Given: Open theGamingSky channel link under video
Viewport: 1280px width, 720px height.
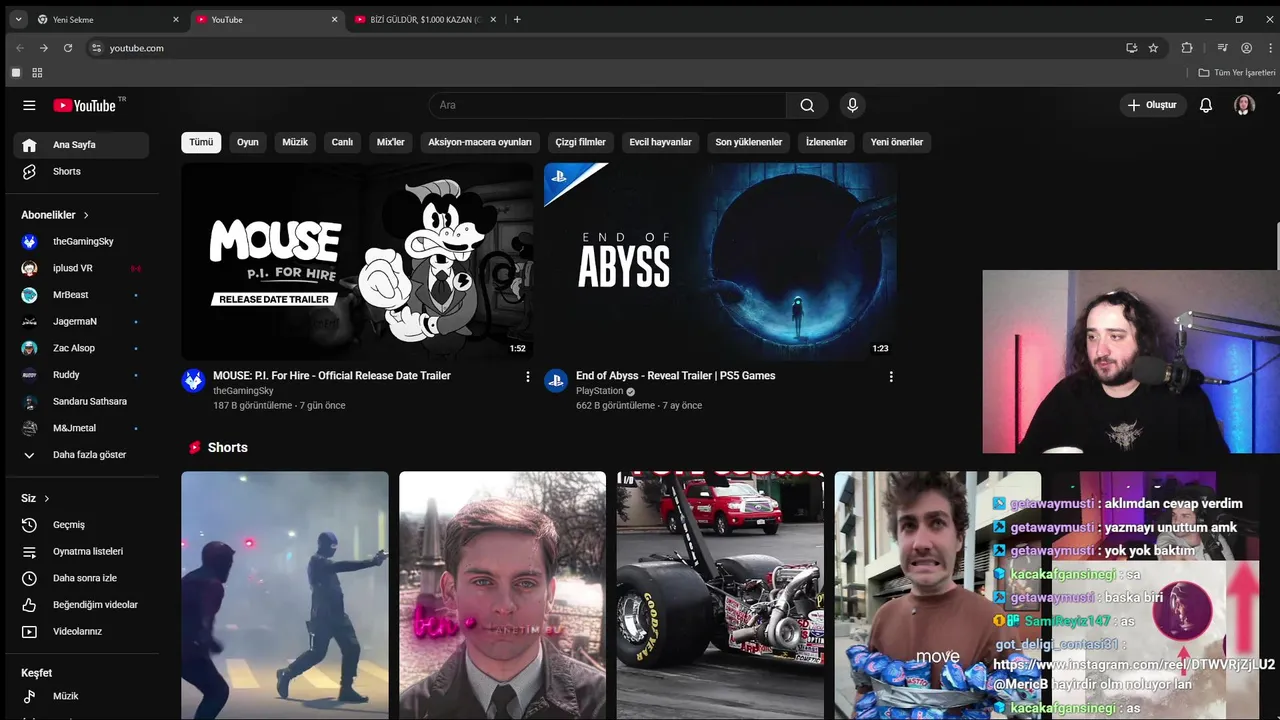Looking at the screenshot, I should [243, 391].
